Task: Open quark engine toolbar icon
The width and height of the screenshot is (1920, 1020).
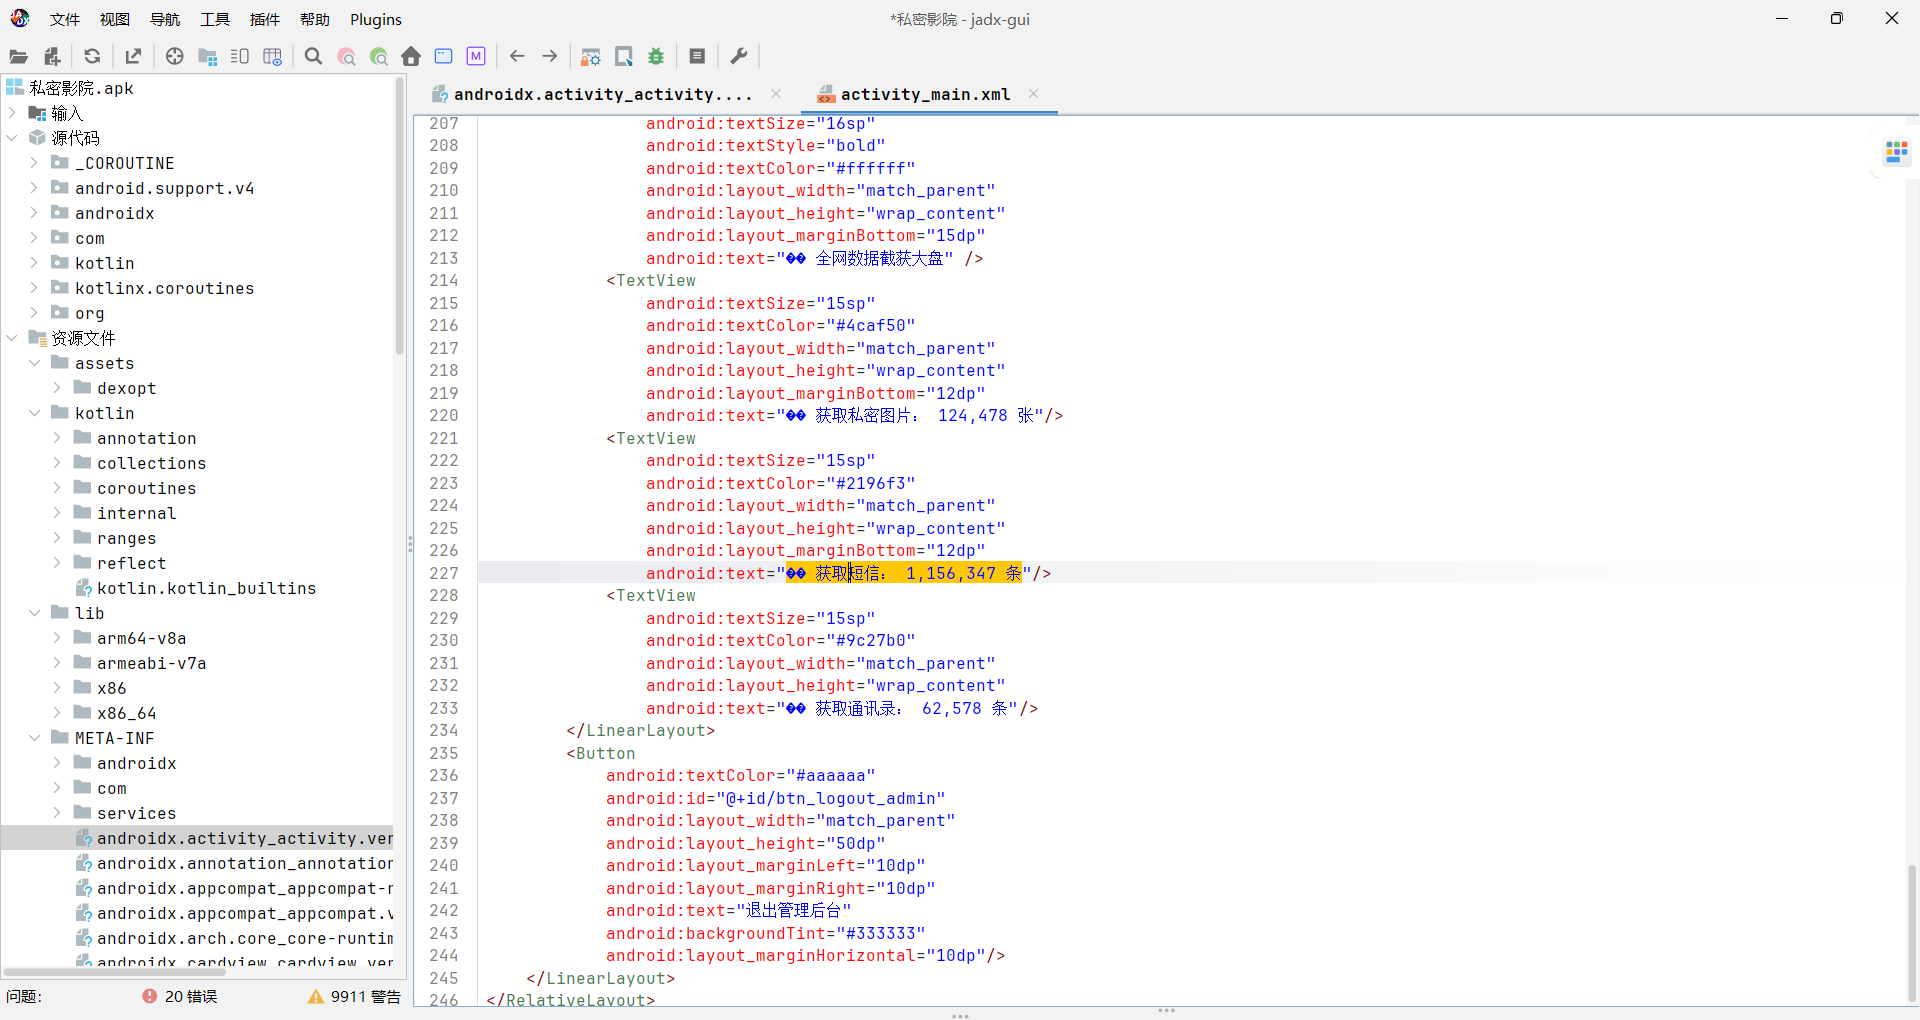Action: (624, 57)
